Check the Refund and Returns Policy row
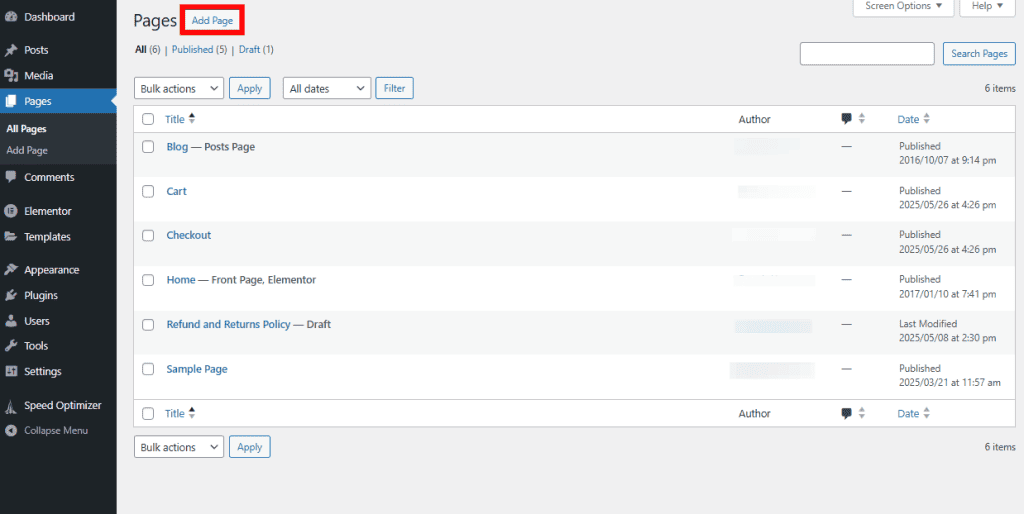The height and width of the screenshot is (514, 1024). click(148, 325)
